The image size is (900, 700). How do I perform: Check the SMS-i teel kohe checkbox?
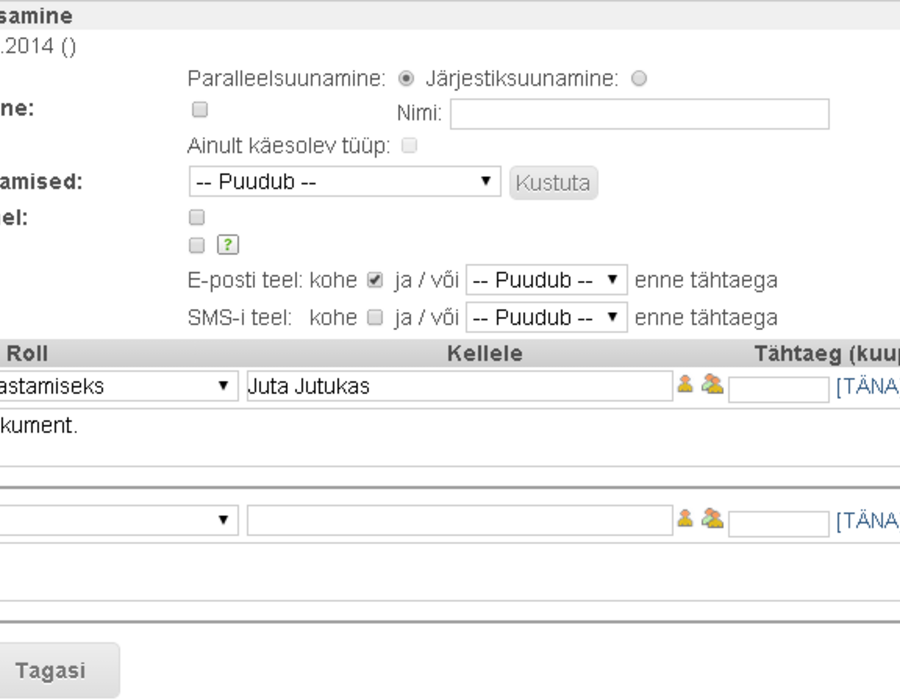pos(375,317)
